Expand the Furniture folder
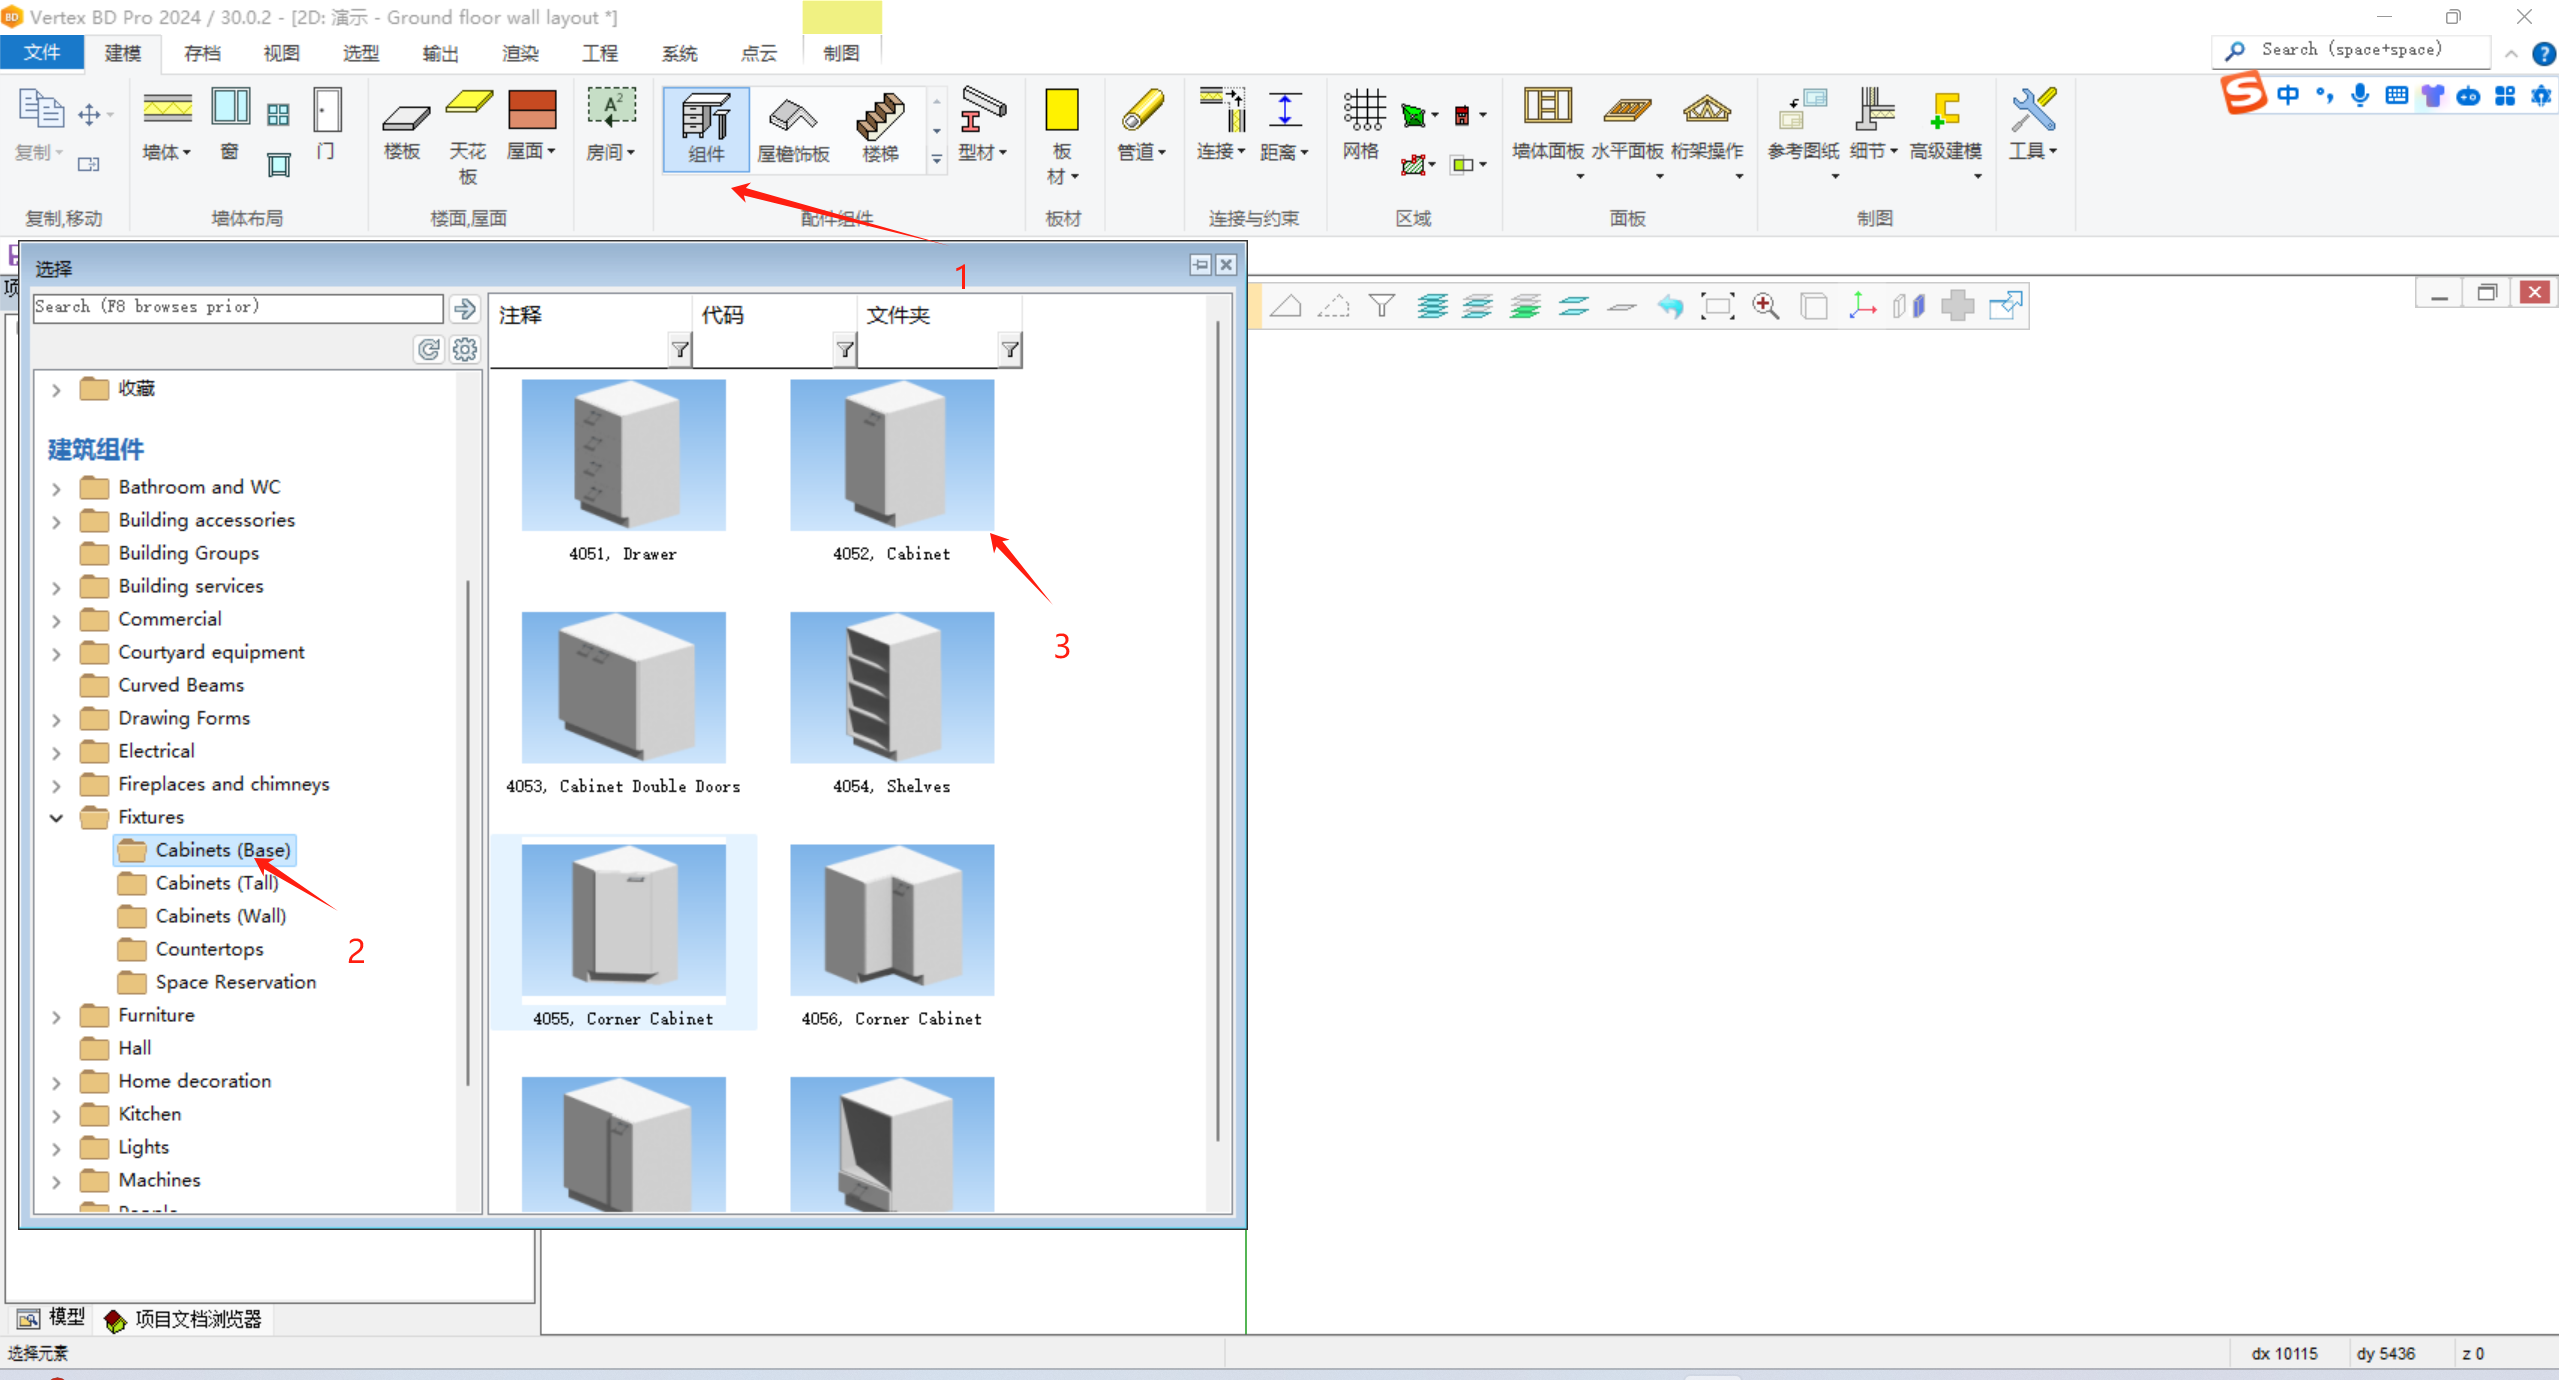Screen dimensions: 2559x1380 click(57, 1016)
